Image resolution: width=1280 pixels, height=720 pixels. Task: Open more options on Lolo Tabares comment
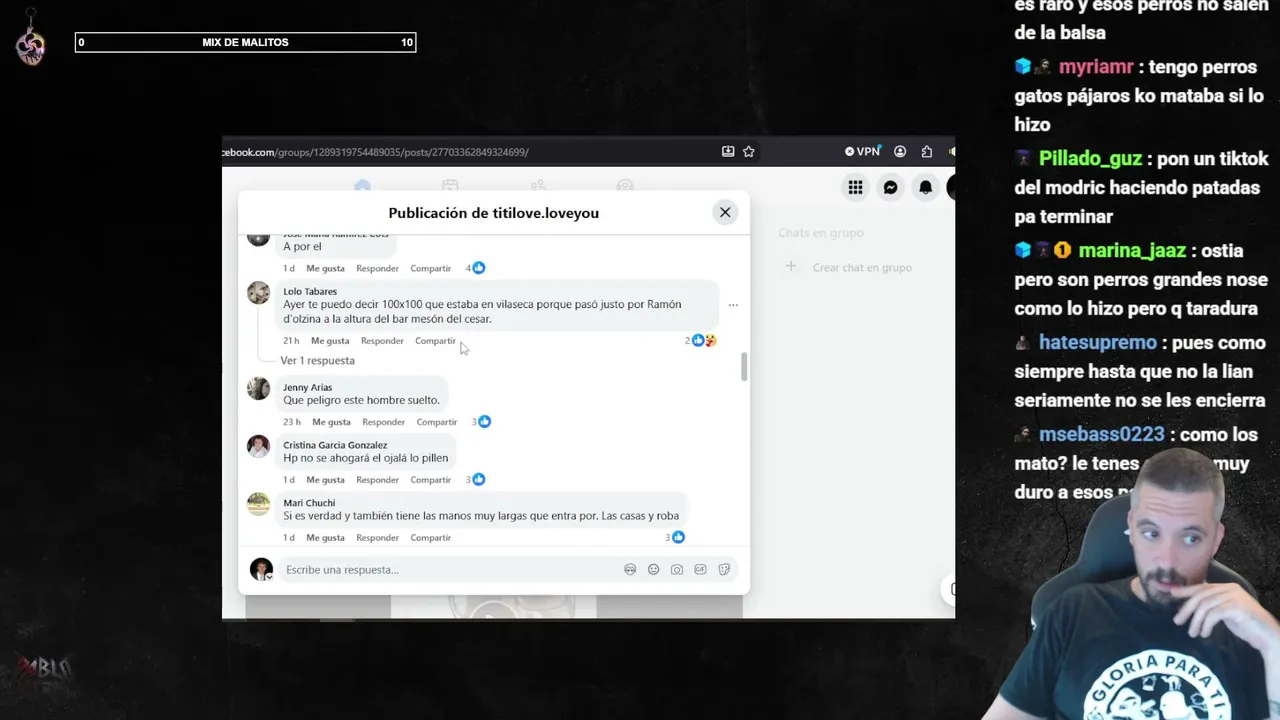[x=733, y=305]
